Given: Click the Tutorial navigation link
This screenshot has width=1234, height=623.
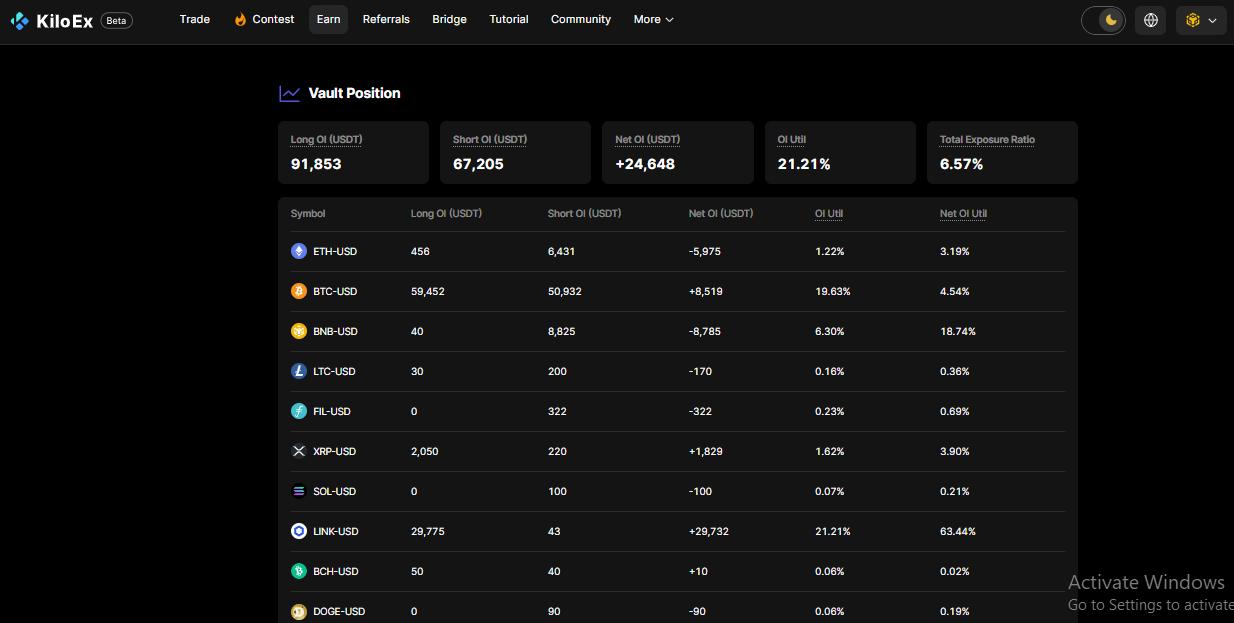Looking at the screenshot, I should tap(509, 19).
